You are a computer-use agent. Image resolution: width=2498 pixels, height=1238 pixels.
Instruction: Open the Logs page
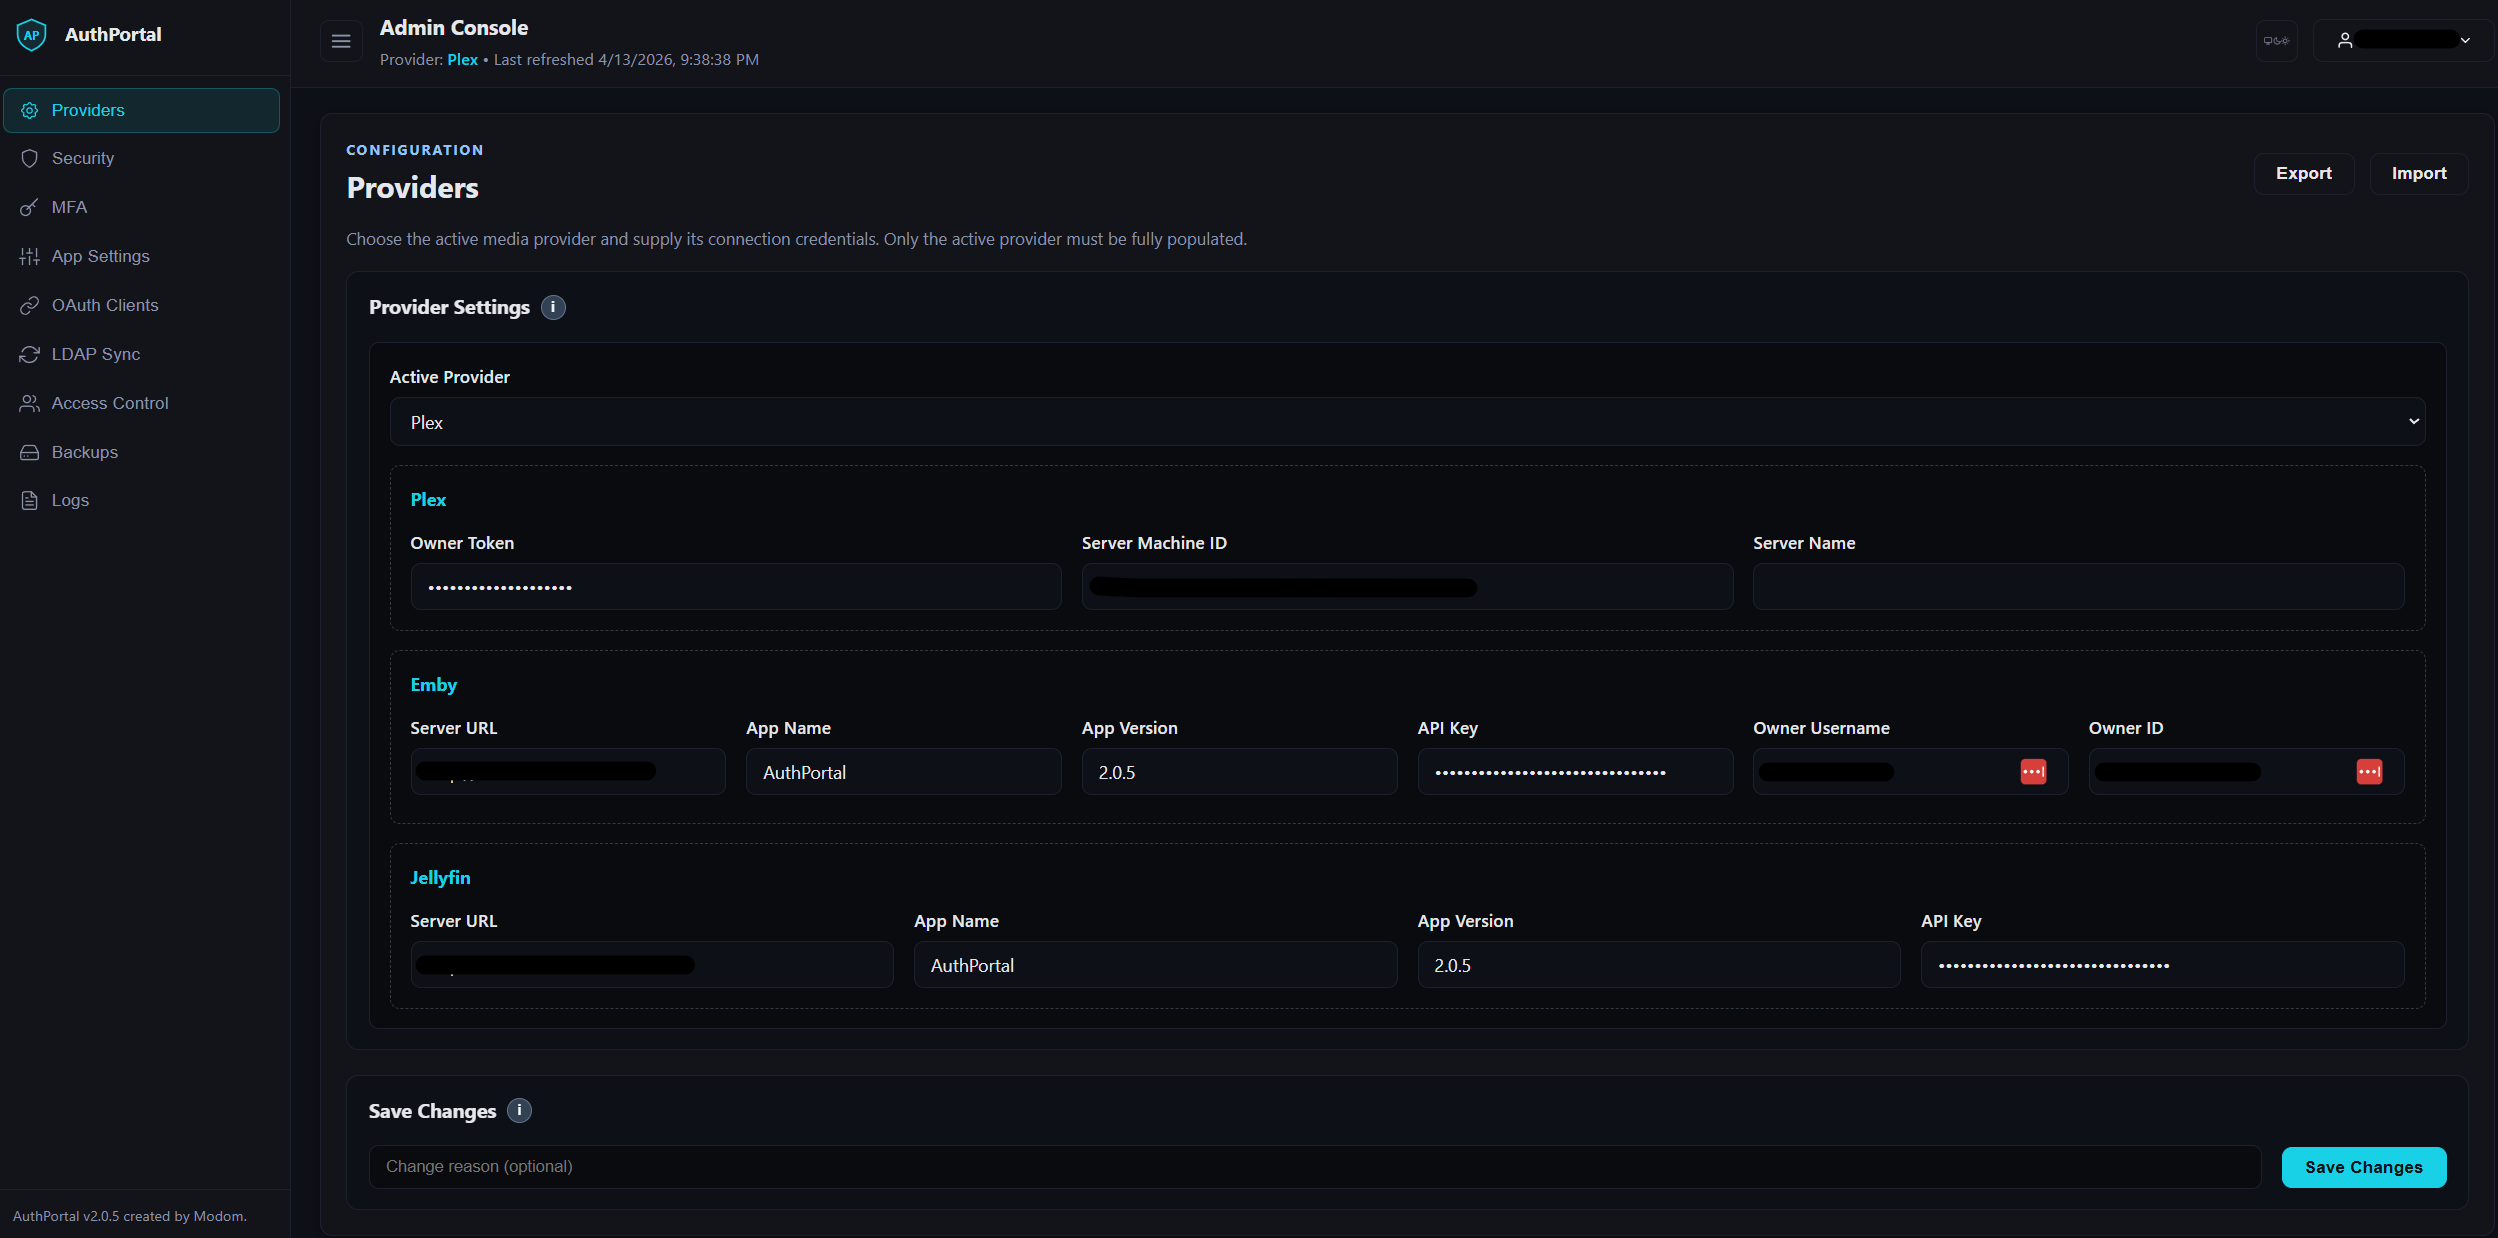click(141, 500)
